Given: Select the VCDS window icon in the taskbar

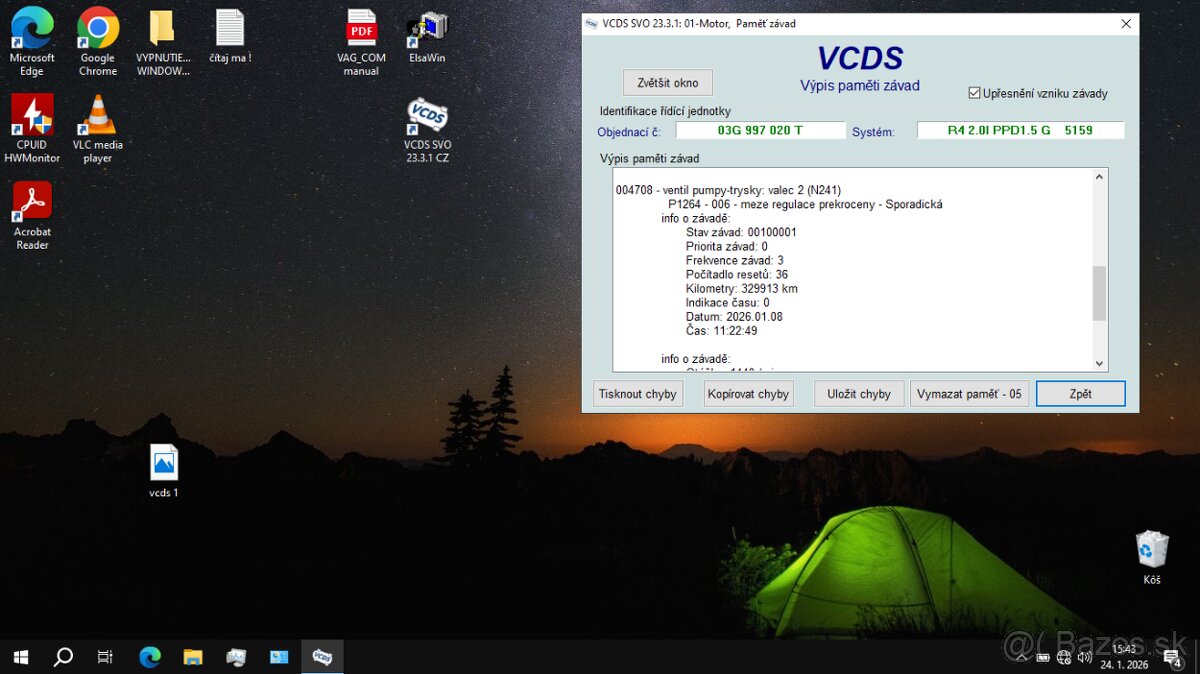Looking at the screenshot, I should click(322, 657).
